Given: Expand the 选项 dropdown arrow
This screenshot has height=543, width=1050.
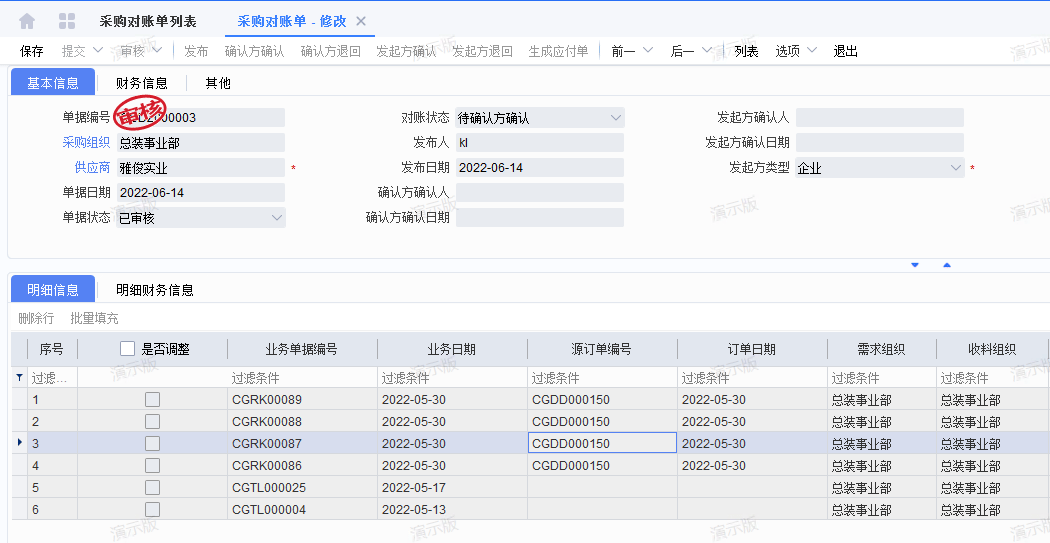Looking at the screenshot, I should 812,50.
